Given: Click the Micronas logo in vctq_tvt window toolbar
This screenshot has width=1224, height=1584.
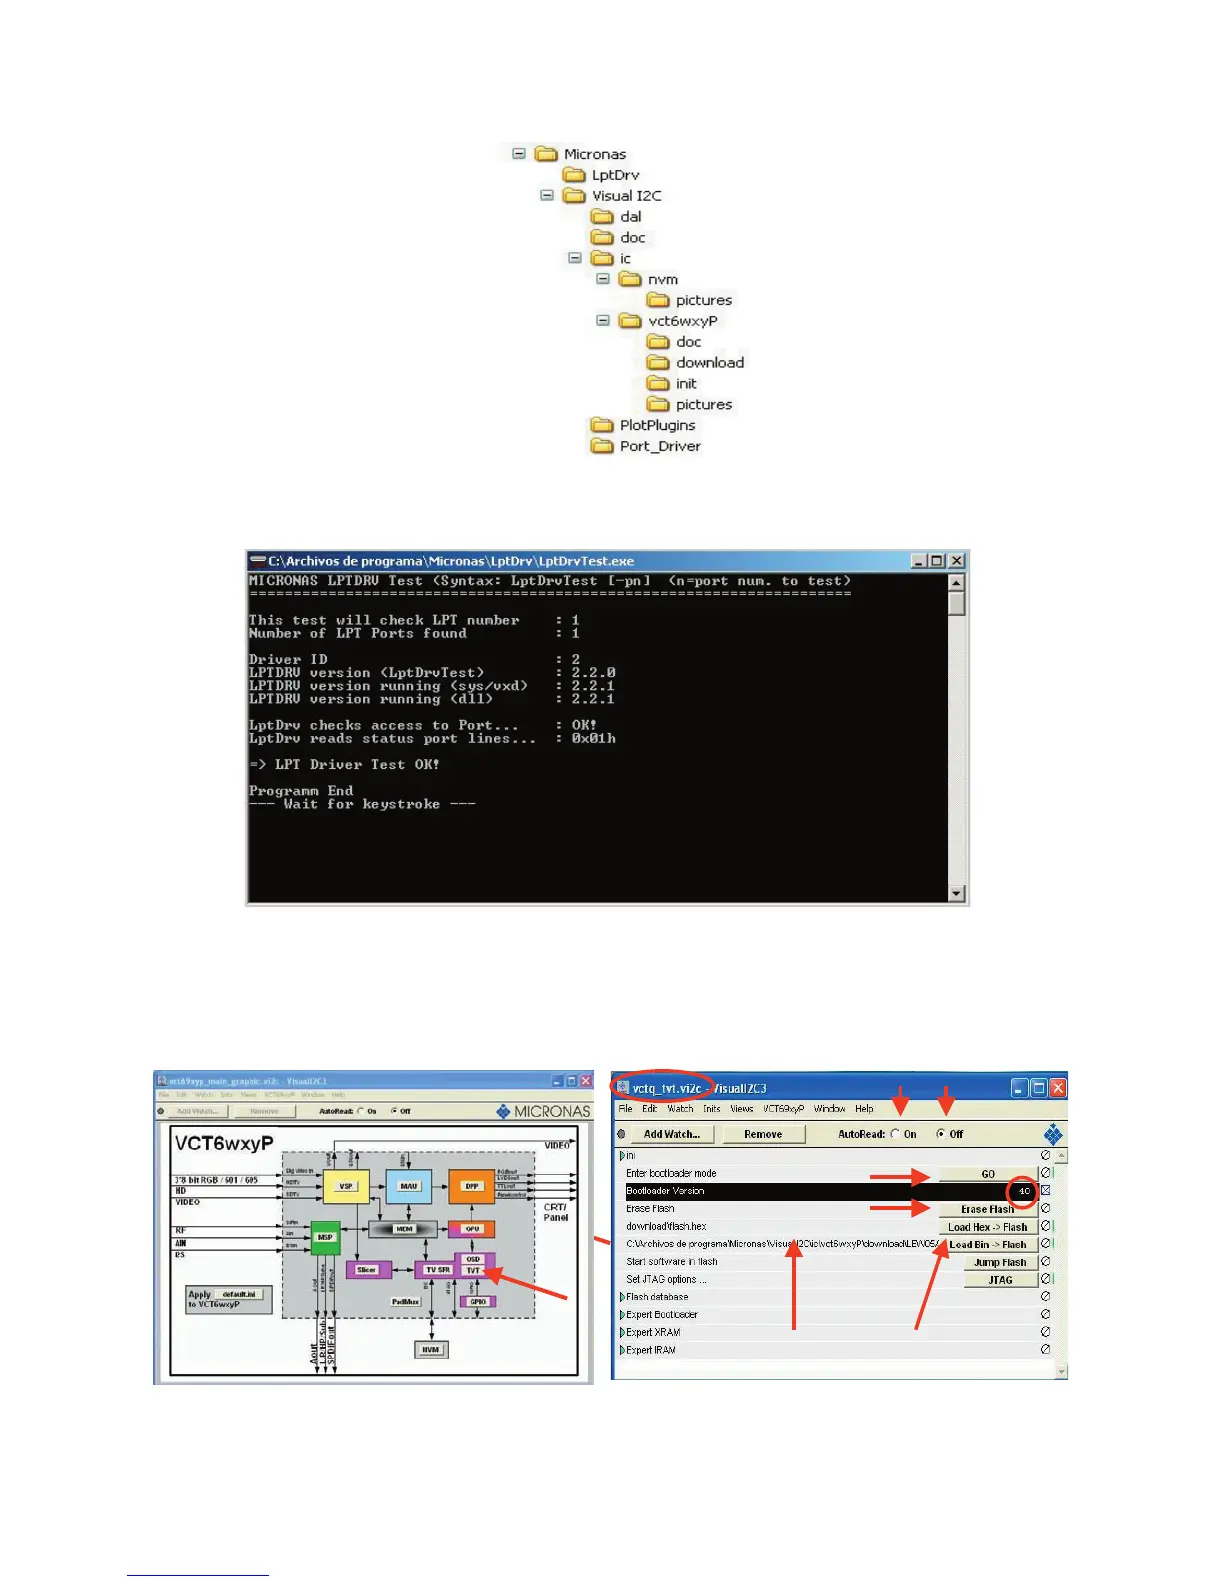Looking at the screenshot, I should (x=1052, y=1134).
